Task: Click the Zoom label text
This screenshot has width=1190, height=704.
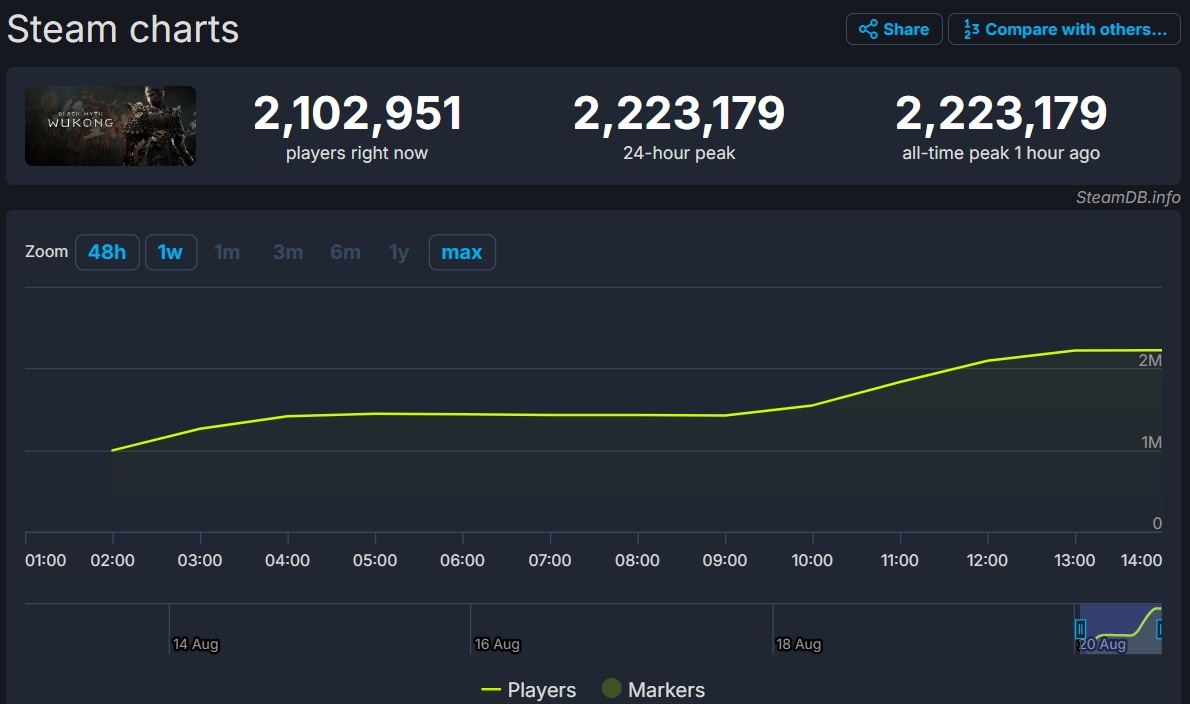Action: point(46,251)
